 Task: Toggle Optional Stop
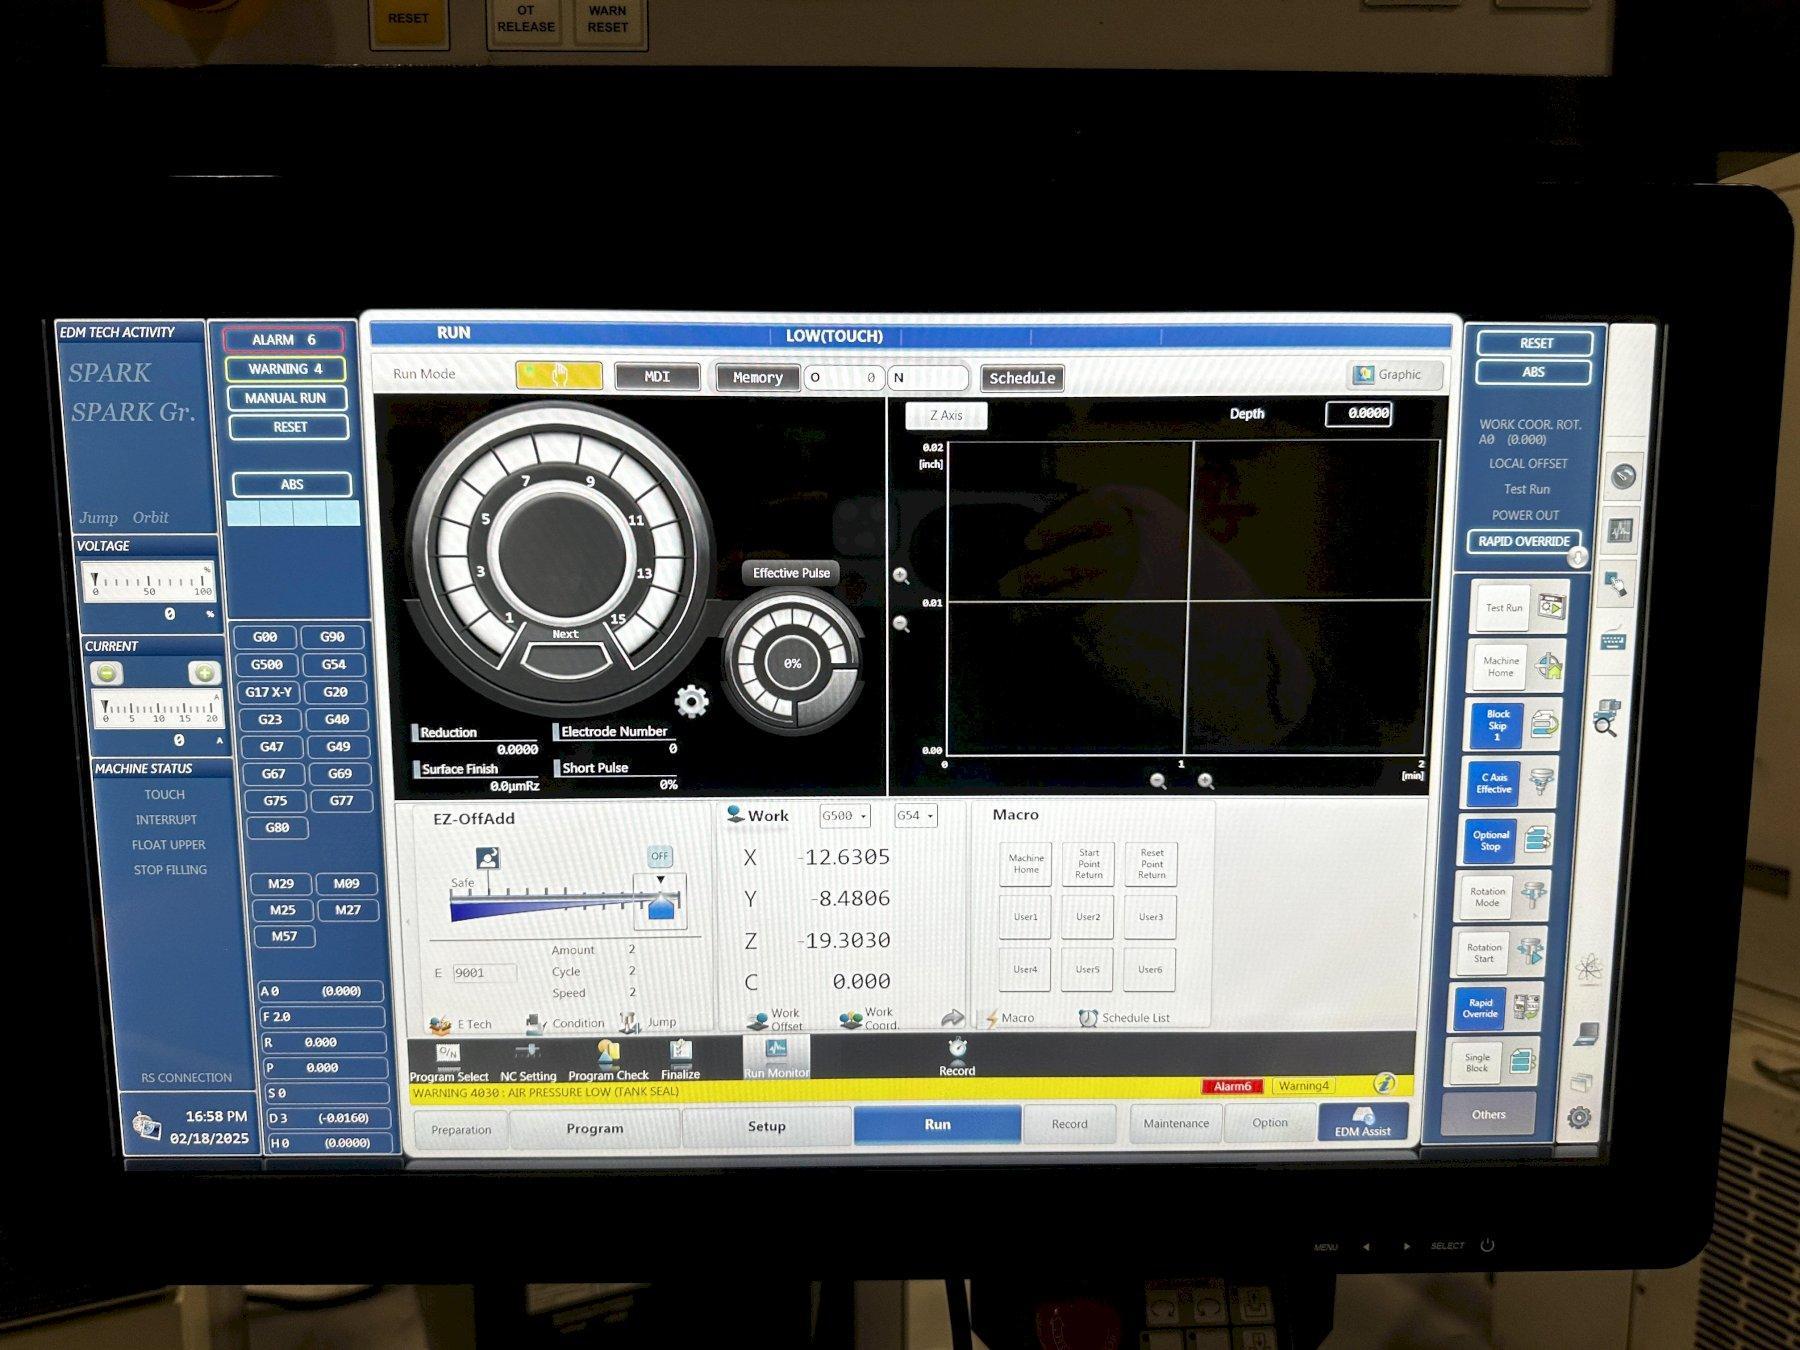(1490, 840)
